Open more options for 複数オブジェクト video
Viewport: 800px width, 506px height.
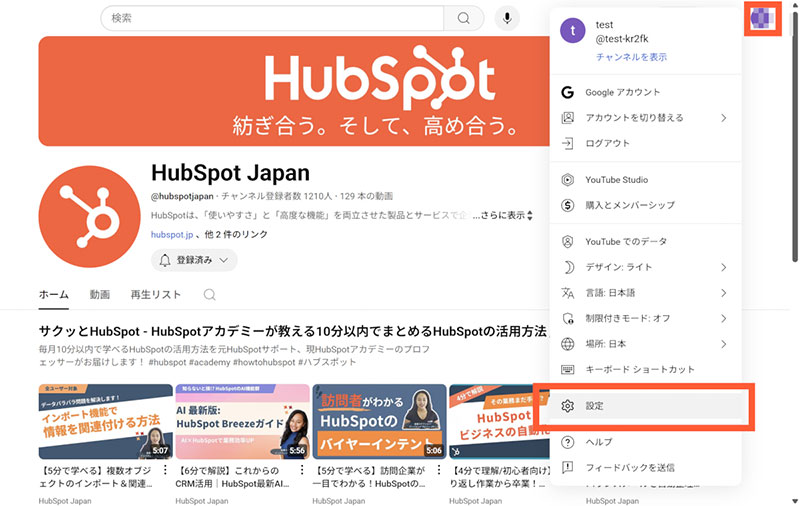pyautogui.click(x=165, y=470)
